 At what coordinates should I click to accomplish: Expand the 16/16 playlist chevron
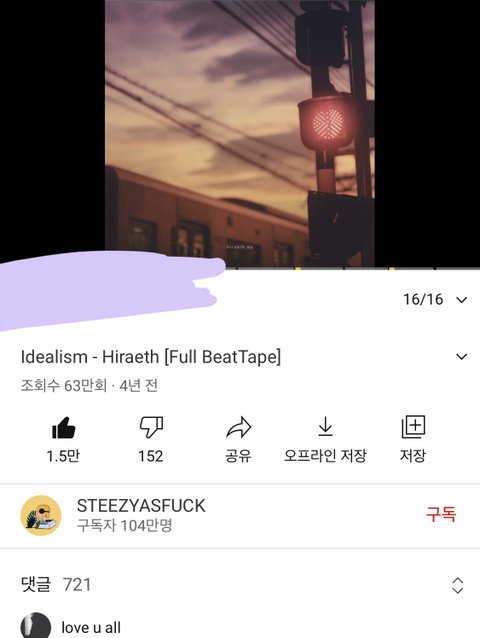(x=462, y=300)
